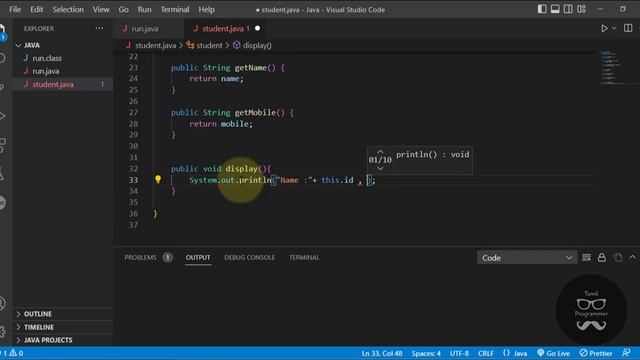
Task: Close unsaved student.java tab via dot
Action: point(258,29)
